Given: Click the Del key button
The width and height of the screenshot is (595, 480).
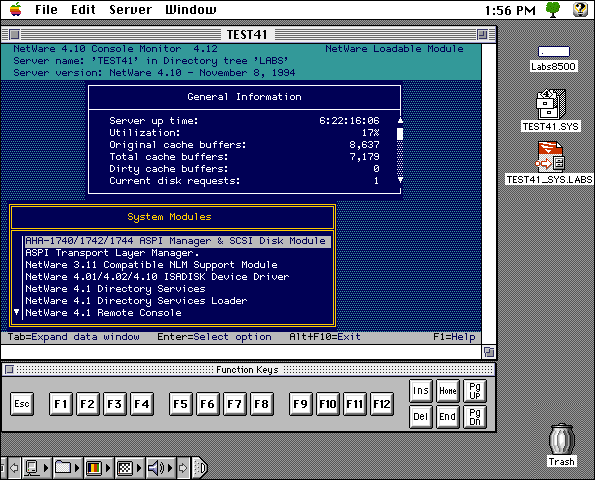Looking at the screenshot, I should (x=421, y=417).
